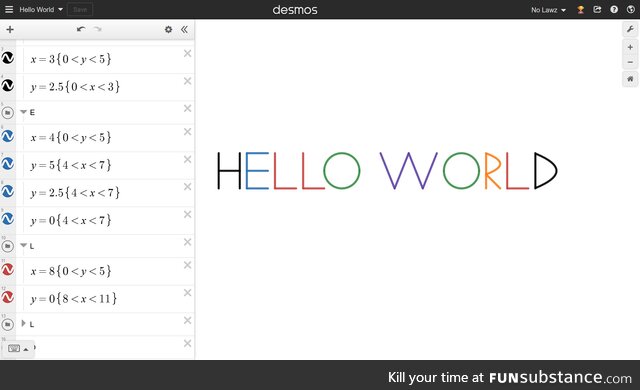Expand the collapsed L folder triangle

(x=23, y=323)
